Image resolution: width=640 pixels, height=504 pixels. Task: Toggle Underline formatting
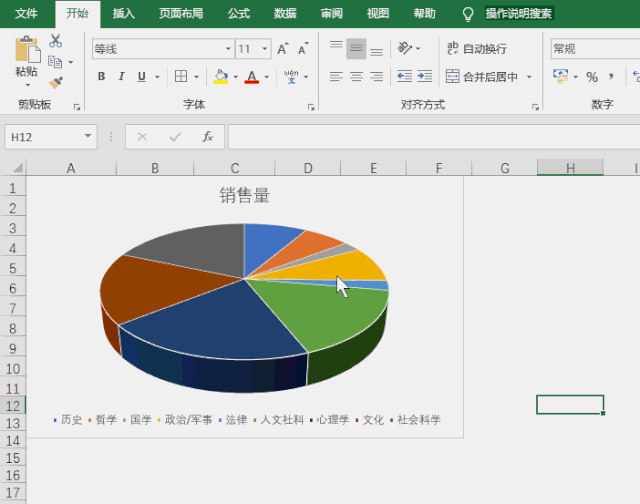[x=142, y=76]
